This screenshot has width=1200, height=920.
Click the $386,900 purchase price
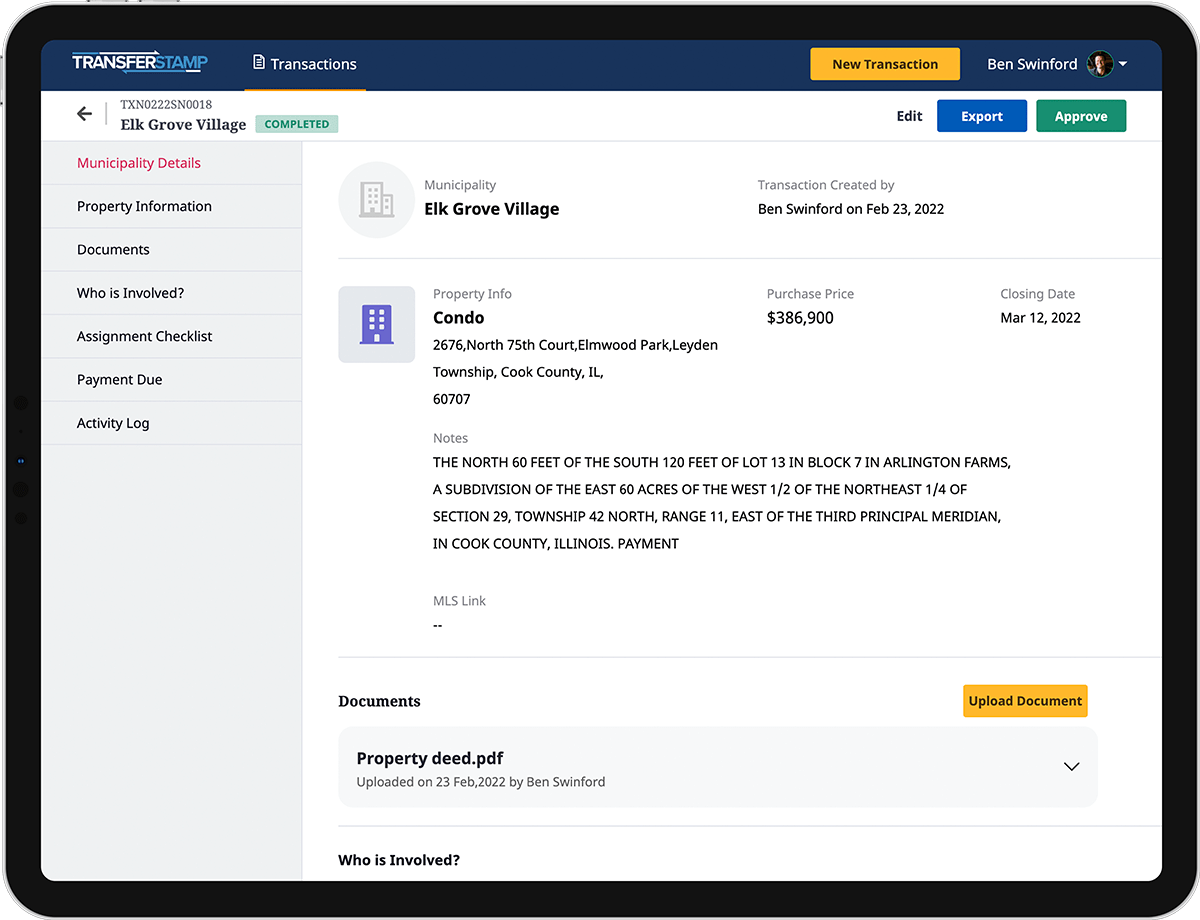[x=800, y=318]
